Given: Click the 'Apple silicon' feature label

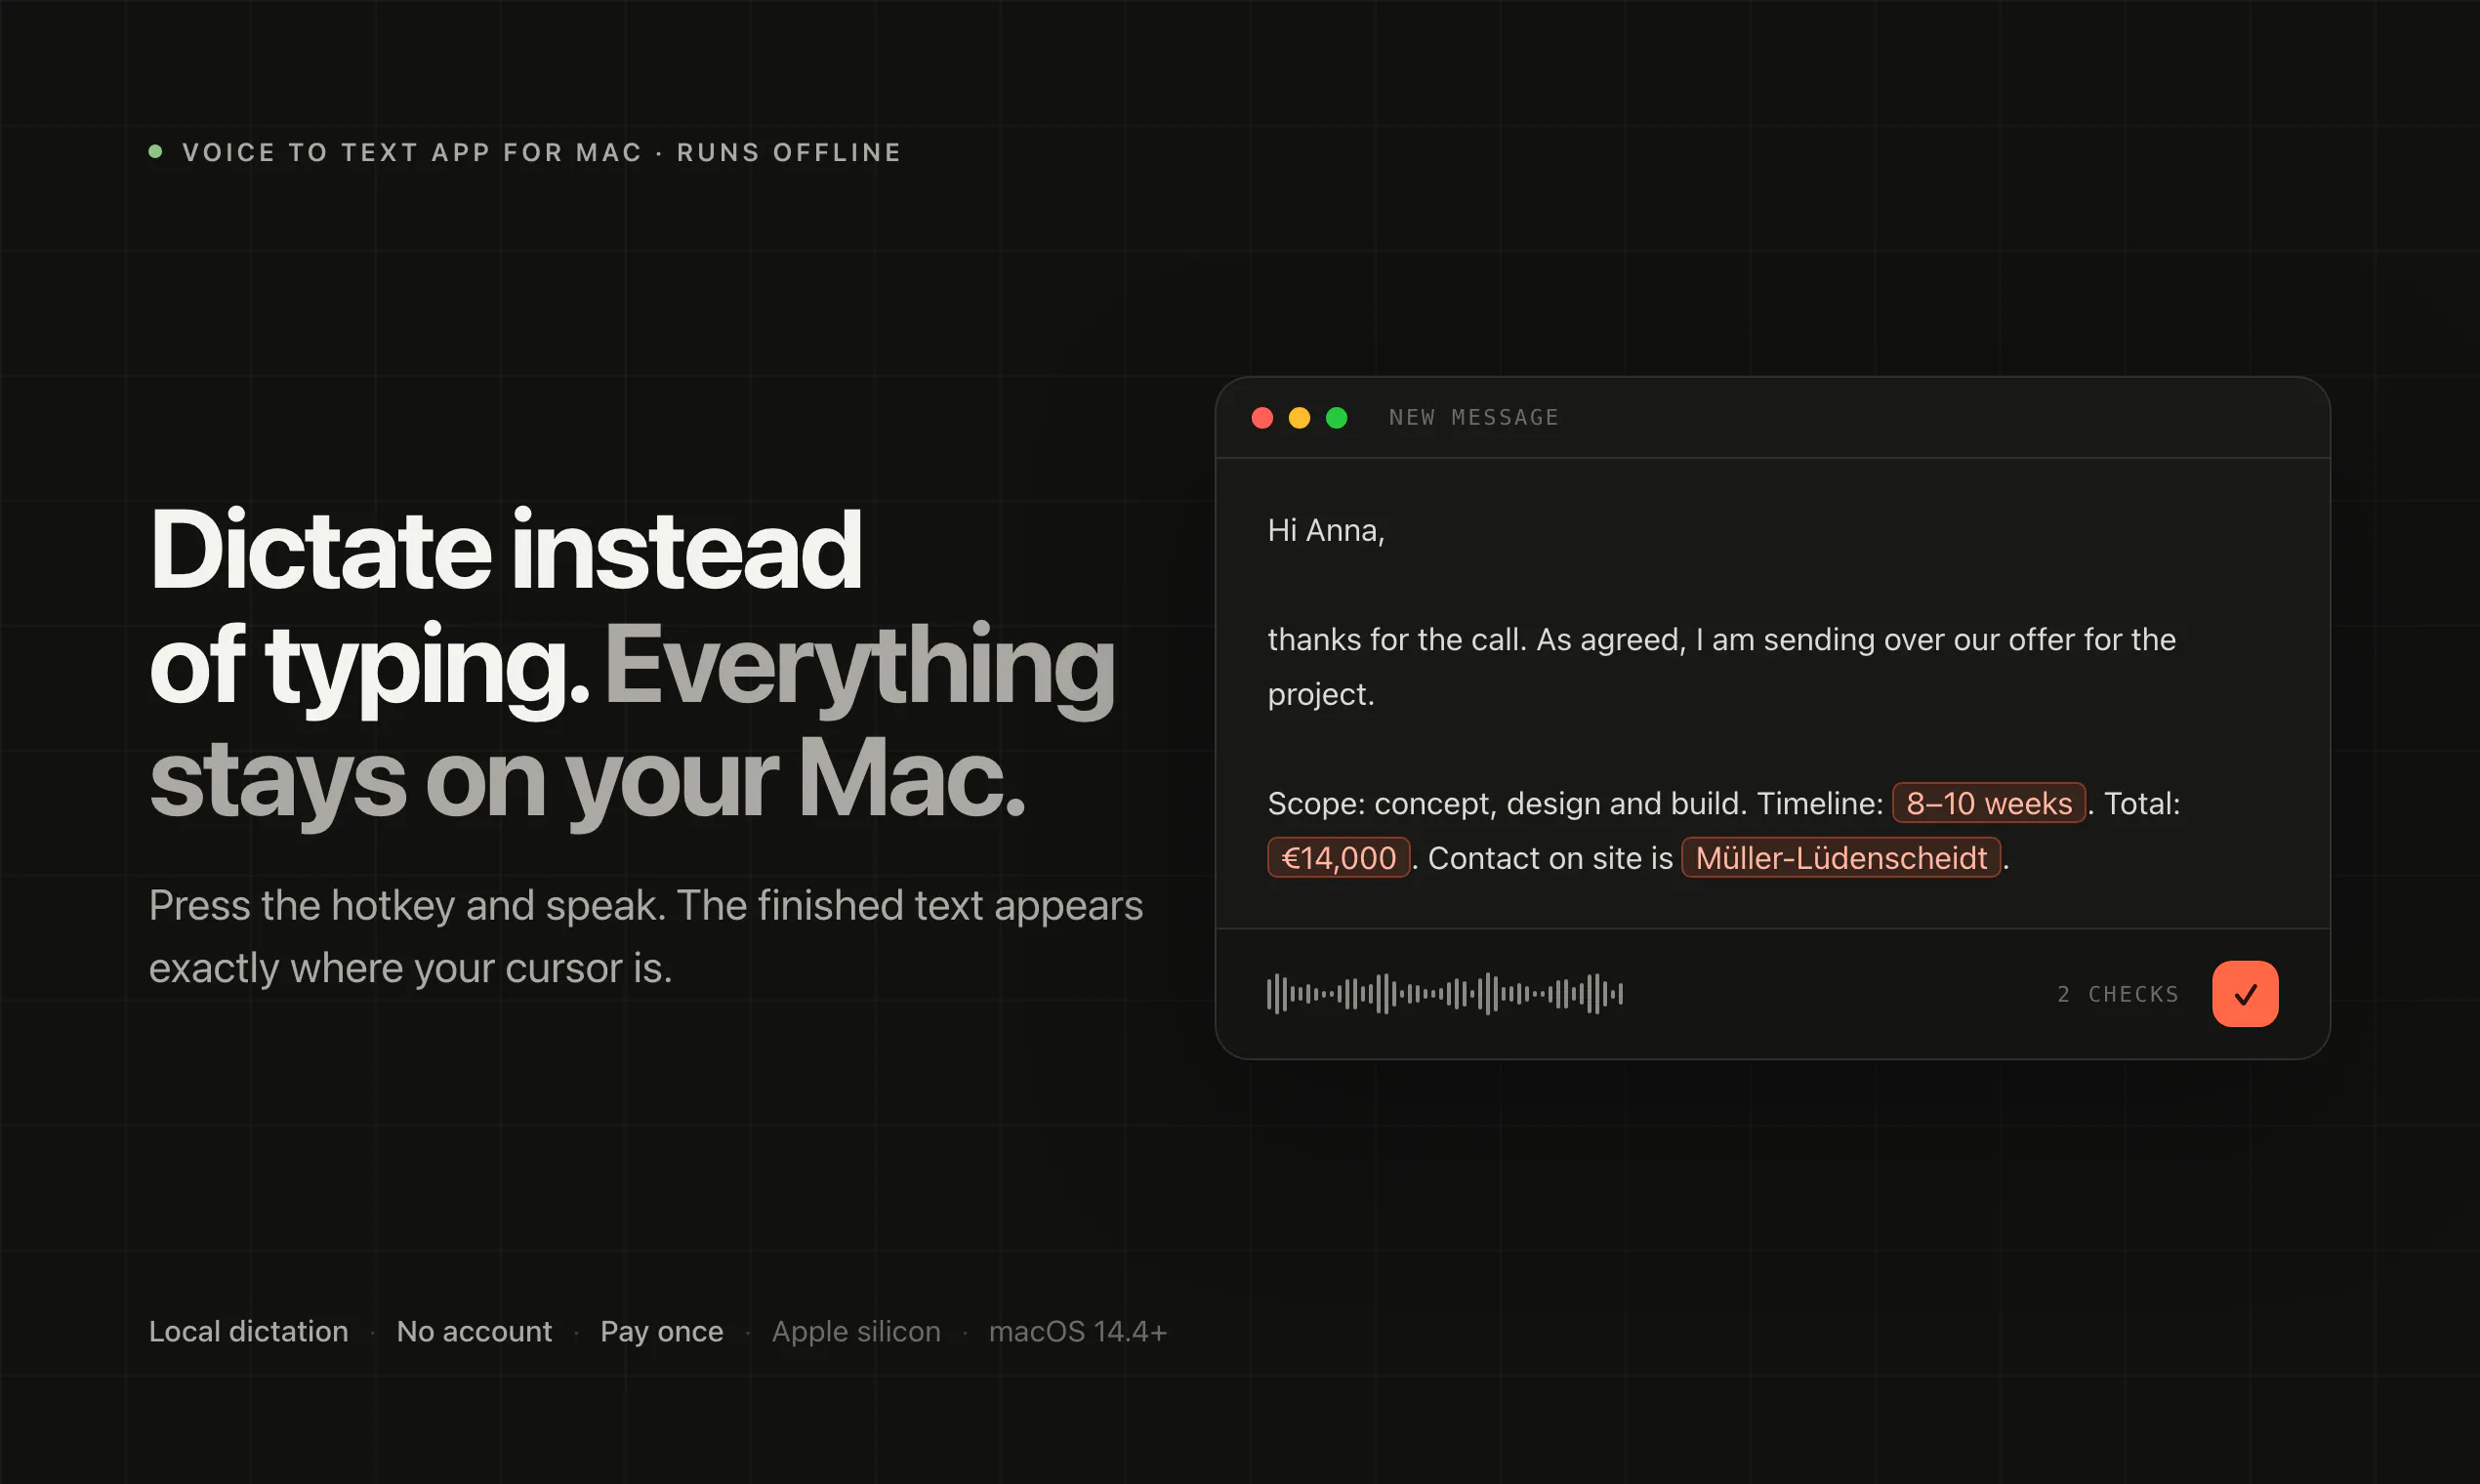Looking at the screenshot, I should click(x=856, y=1331).
